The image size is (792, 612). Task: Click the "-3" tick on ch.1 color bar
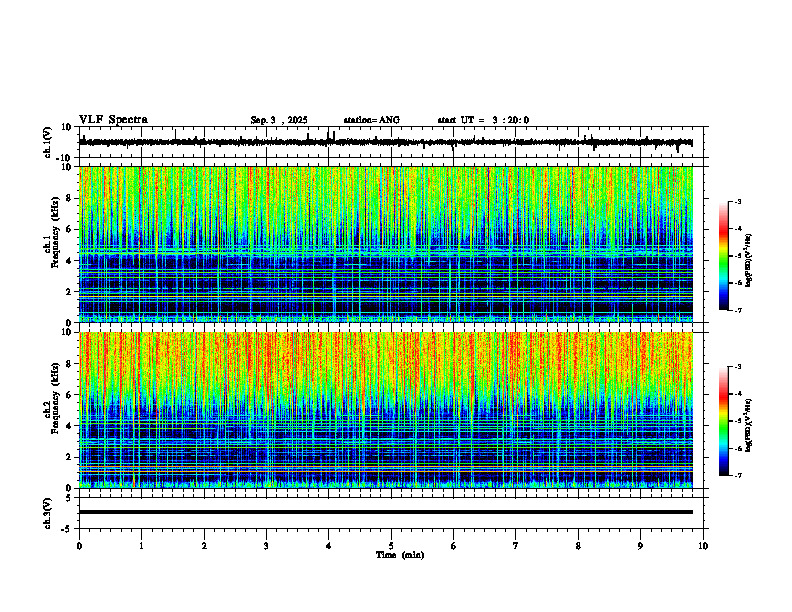[x=737, y=201]
